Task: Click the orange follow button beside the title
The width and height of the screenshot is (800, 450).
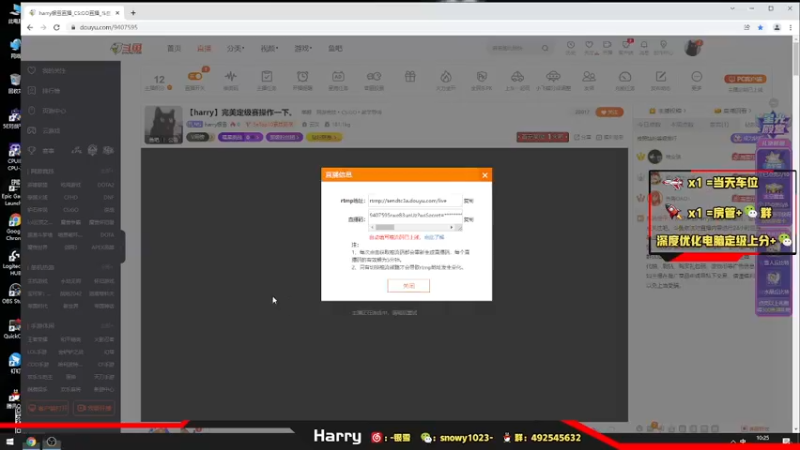Action: point(609,112)
